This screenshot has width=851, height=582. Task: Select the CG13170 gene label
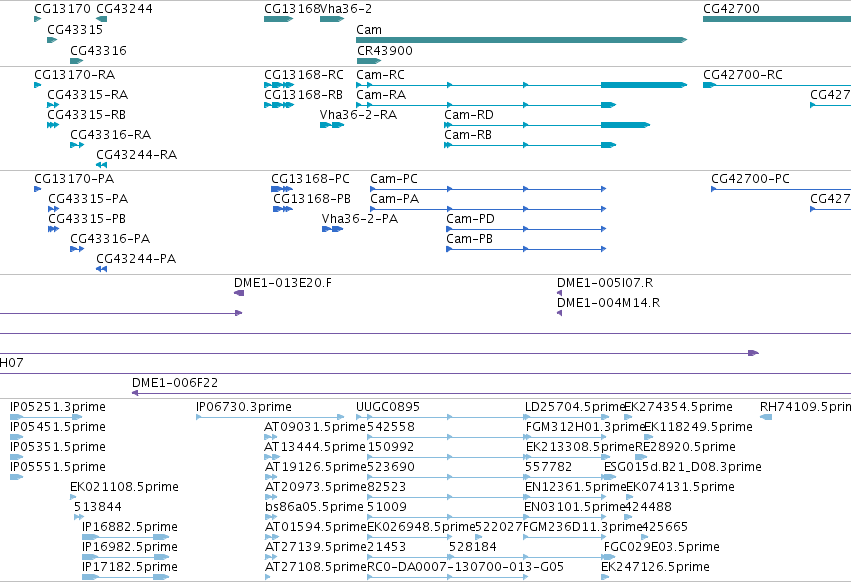[62, 9]
